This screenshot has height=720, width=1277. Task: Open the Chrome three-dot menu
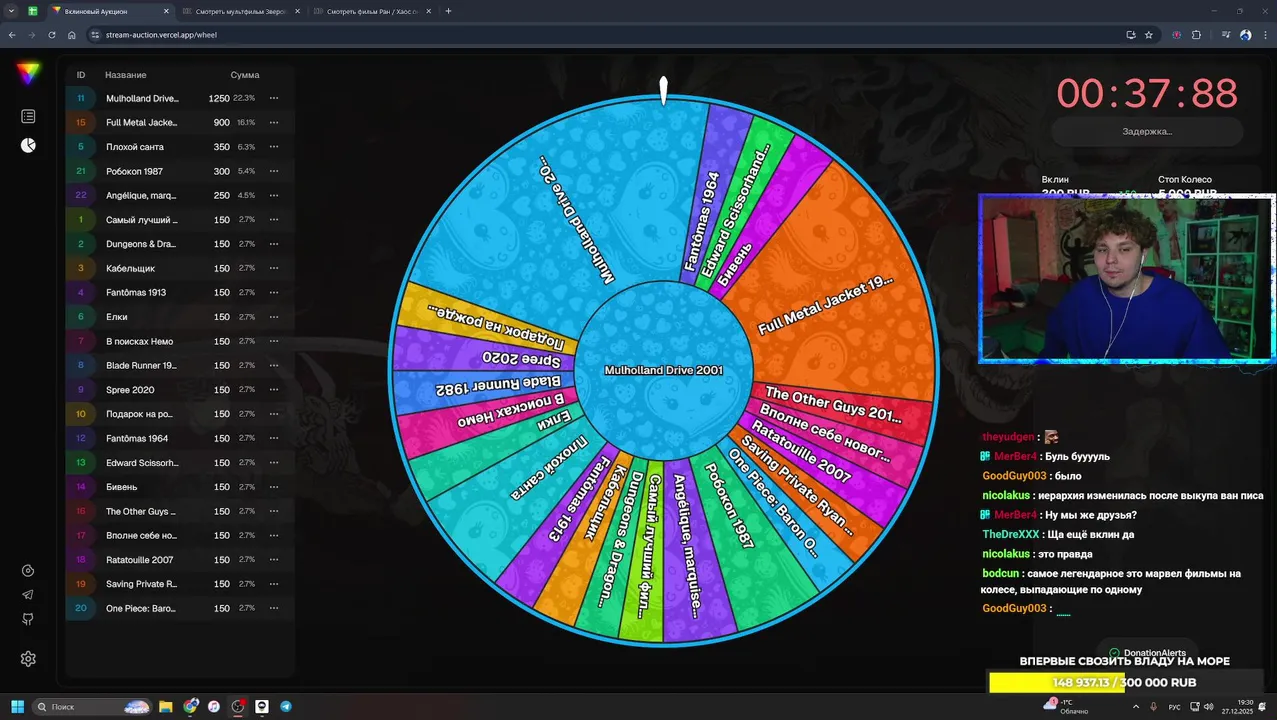(1265, 34)
